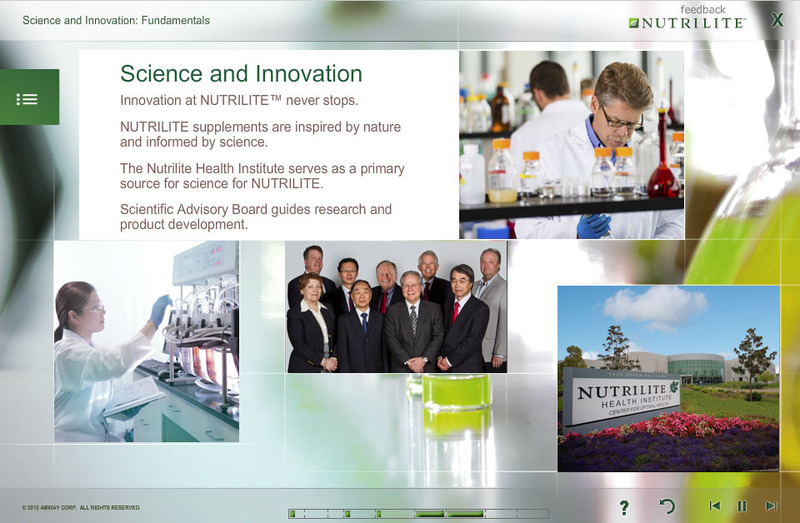The height and width of the screenshot is (523, 800).
Task: Click the "Science and Innovation" heading
Action: click(241, 74)
